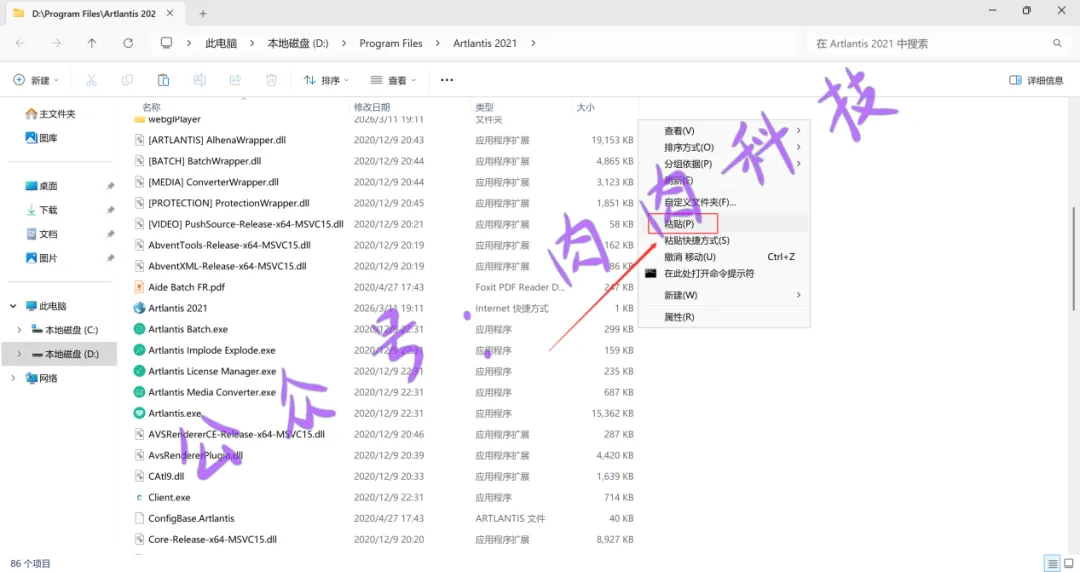
Task: Open a new tab with plus button
Action: click(x=202, y=13)
